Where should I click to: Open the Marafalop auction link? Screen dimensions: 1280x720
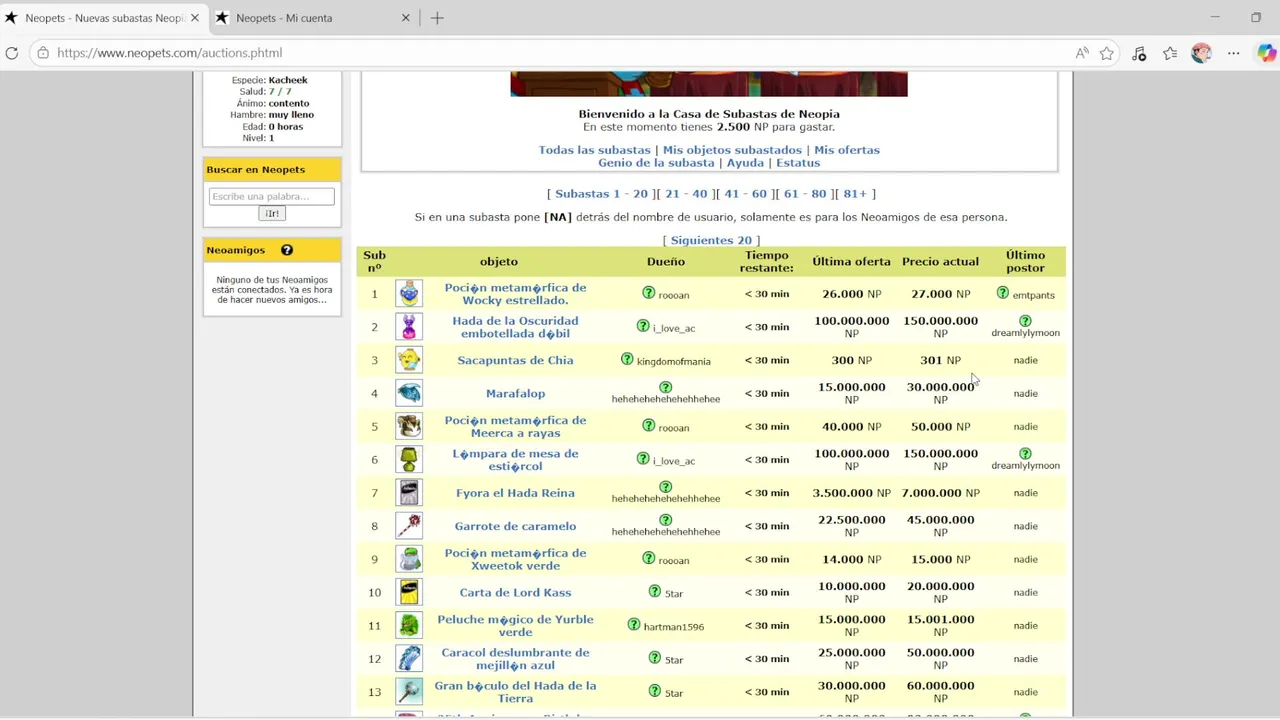[515, 394]
